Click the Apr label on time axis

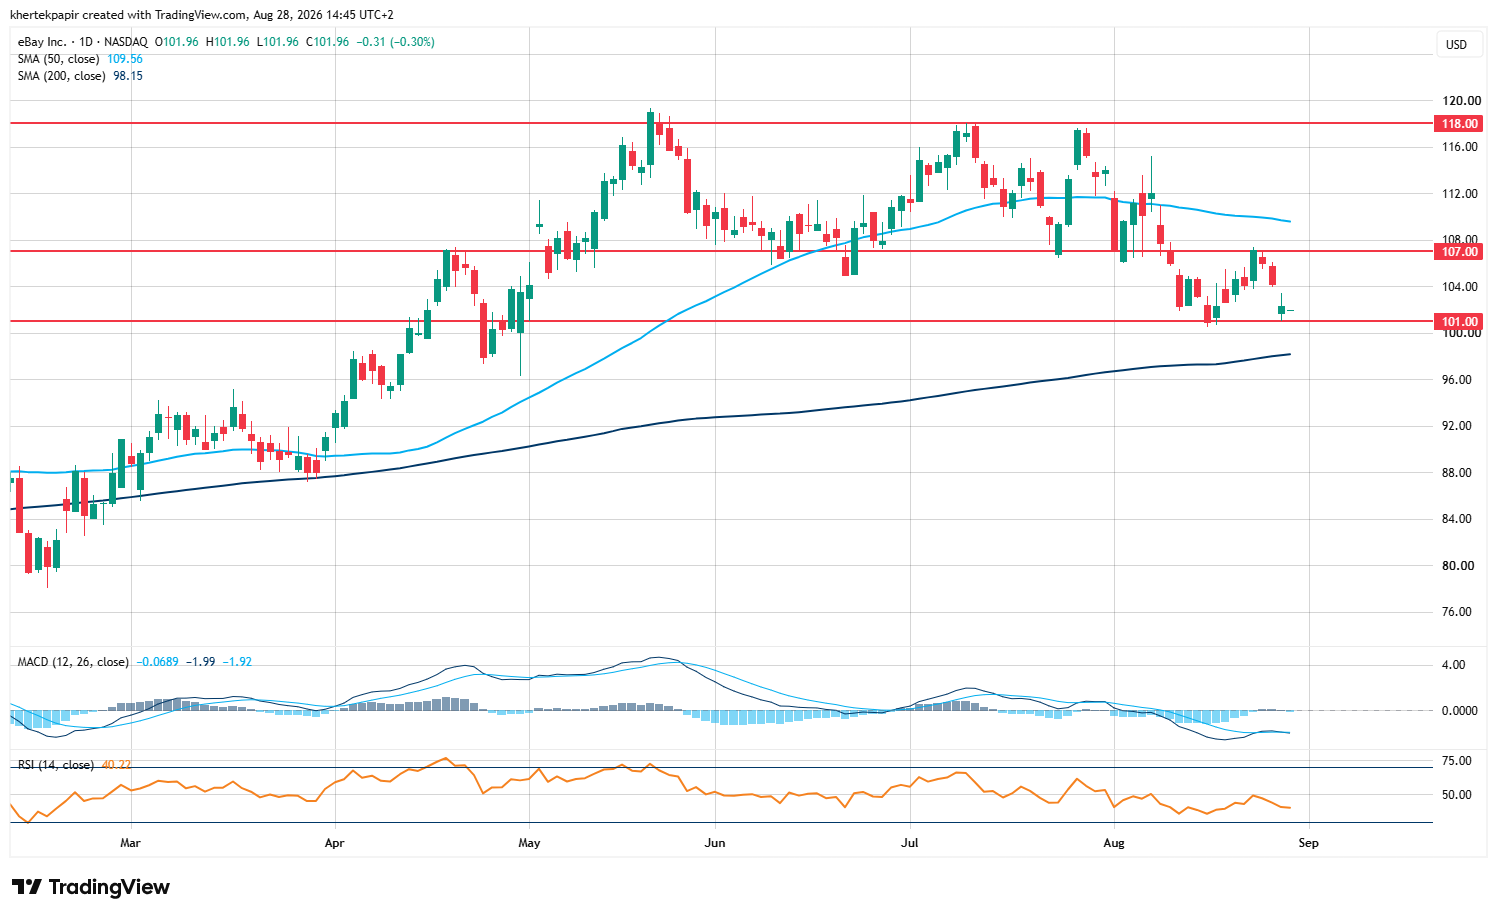(334, 843)
